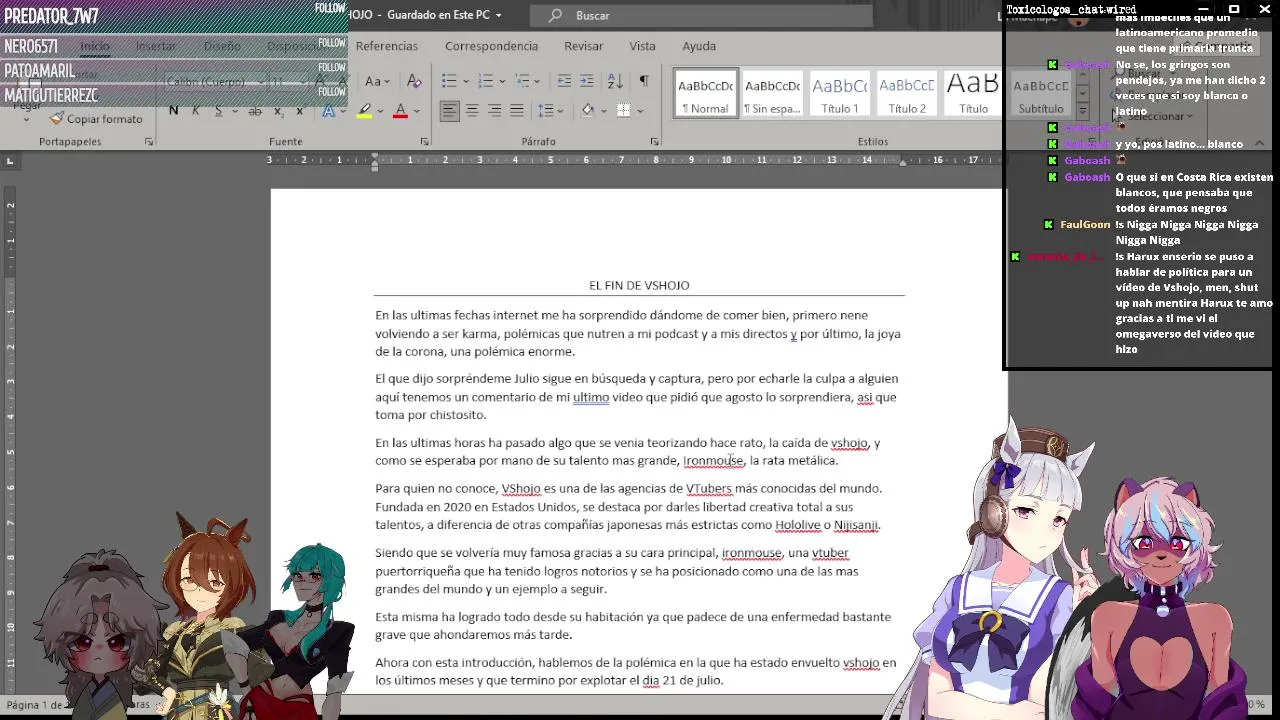Open the bullet list dropdown arrow

click(464, 82)
